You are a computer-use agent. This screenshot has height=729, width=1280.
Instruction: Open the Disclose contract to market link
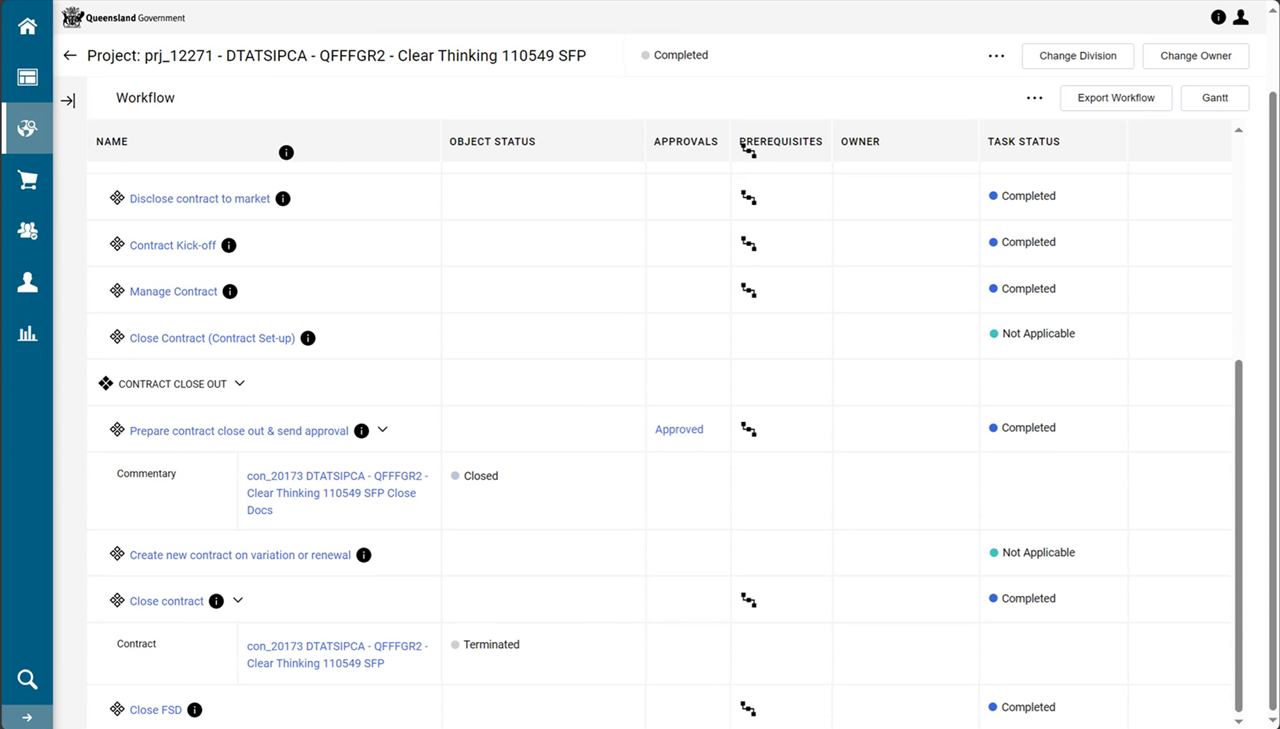click(200, 199)
